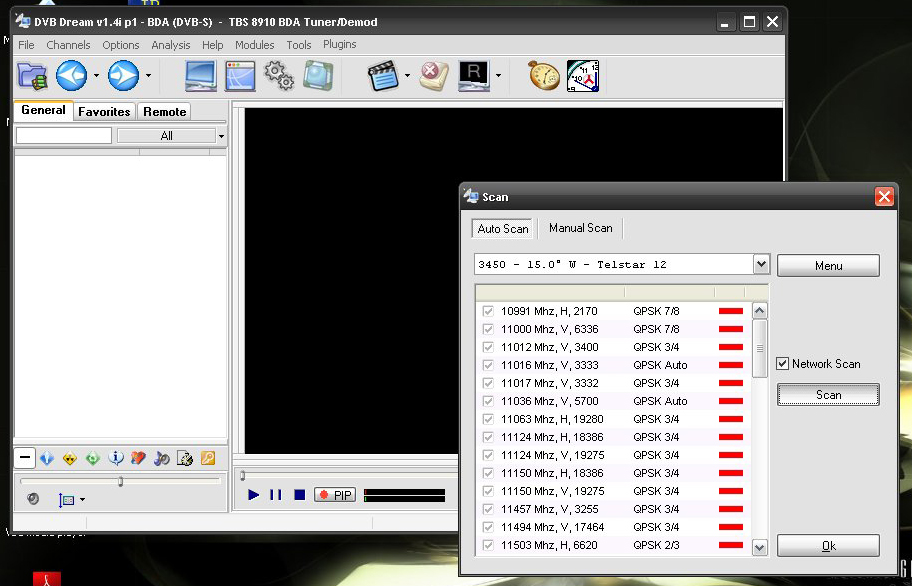Screen dimensions: 912x586
Task: Toggle the Network Scan checkbox
Action: tap(782, 364)
